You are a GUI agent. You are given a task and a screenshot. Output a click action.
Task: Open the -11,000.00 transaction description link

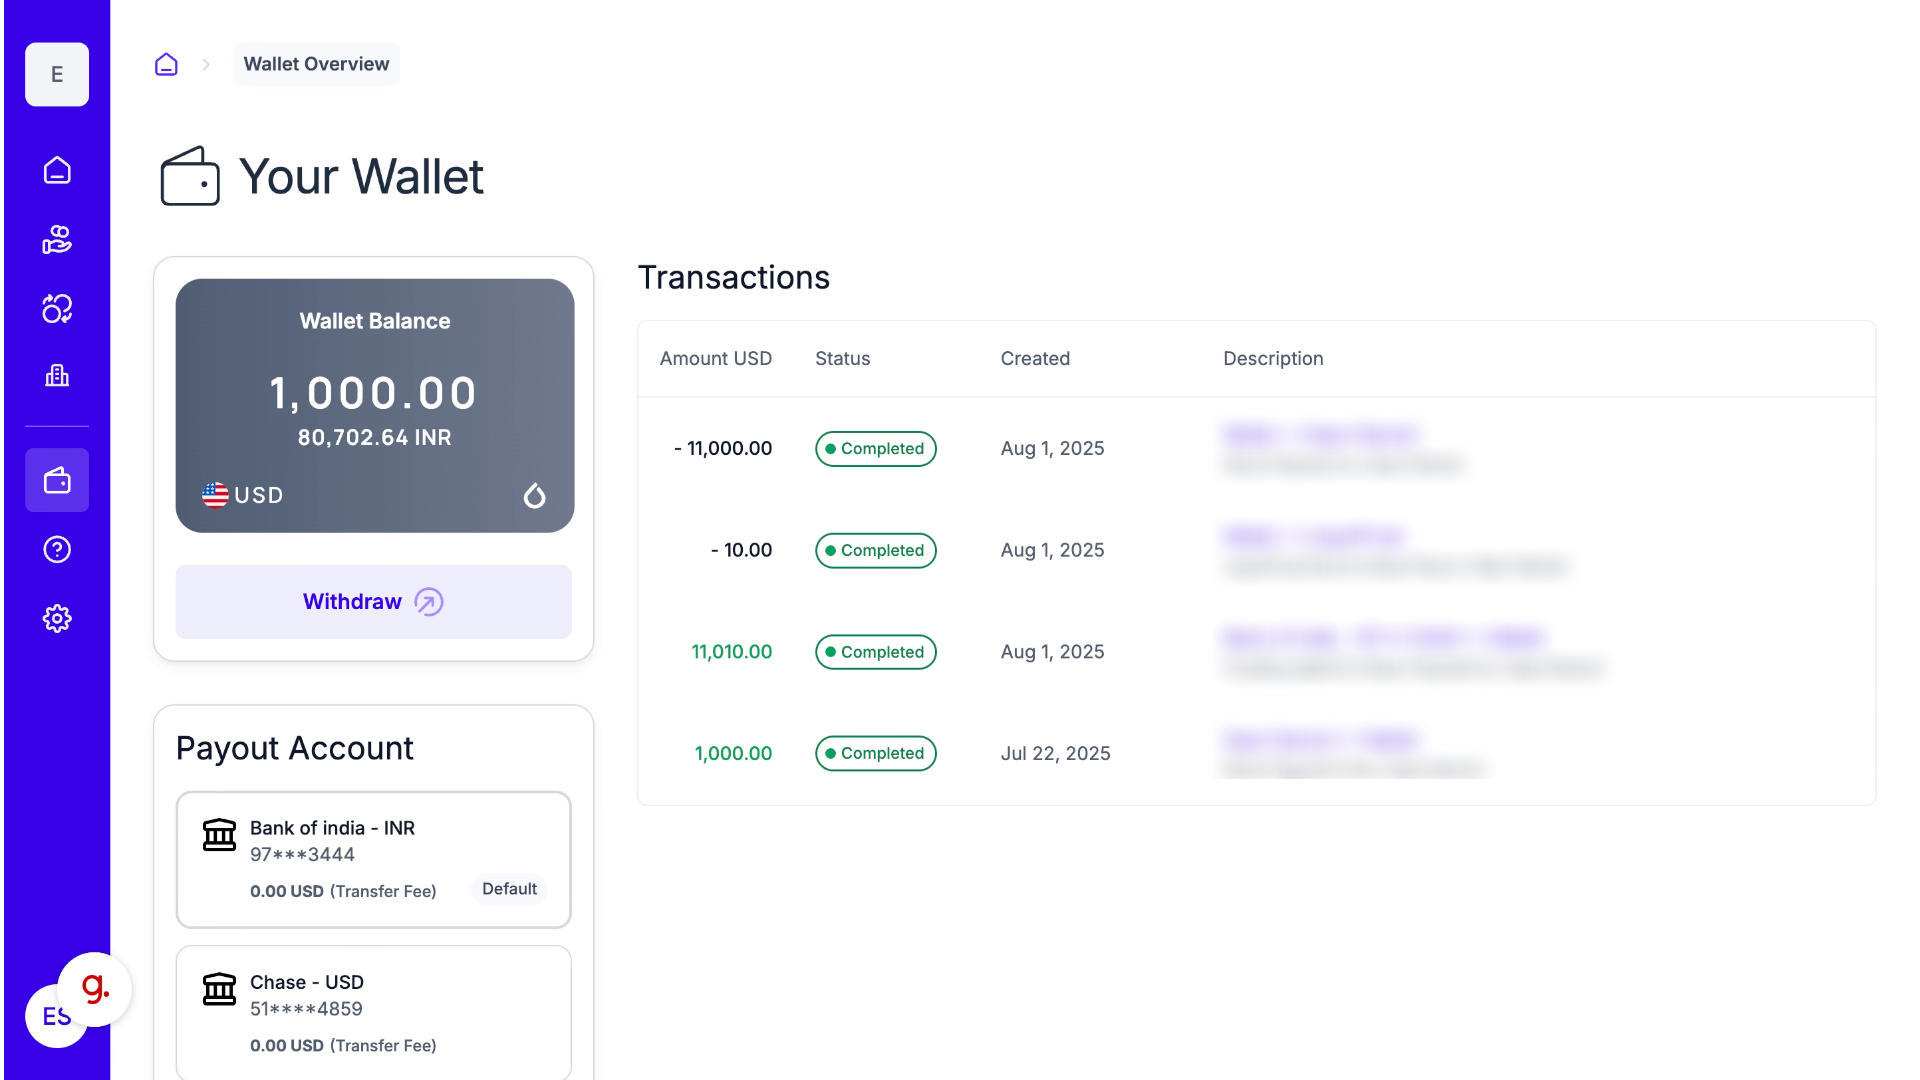click(x=1320, y=434)
